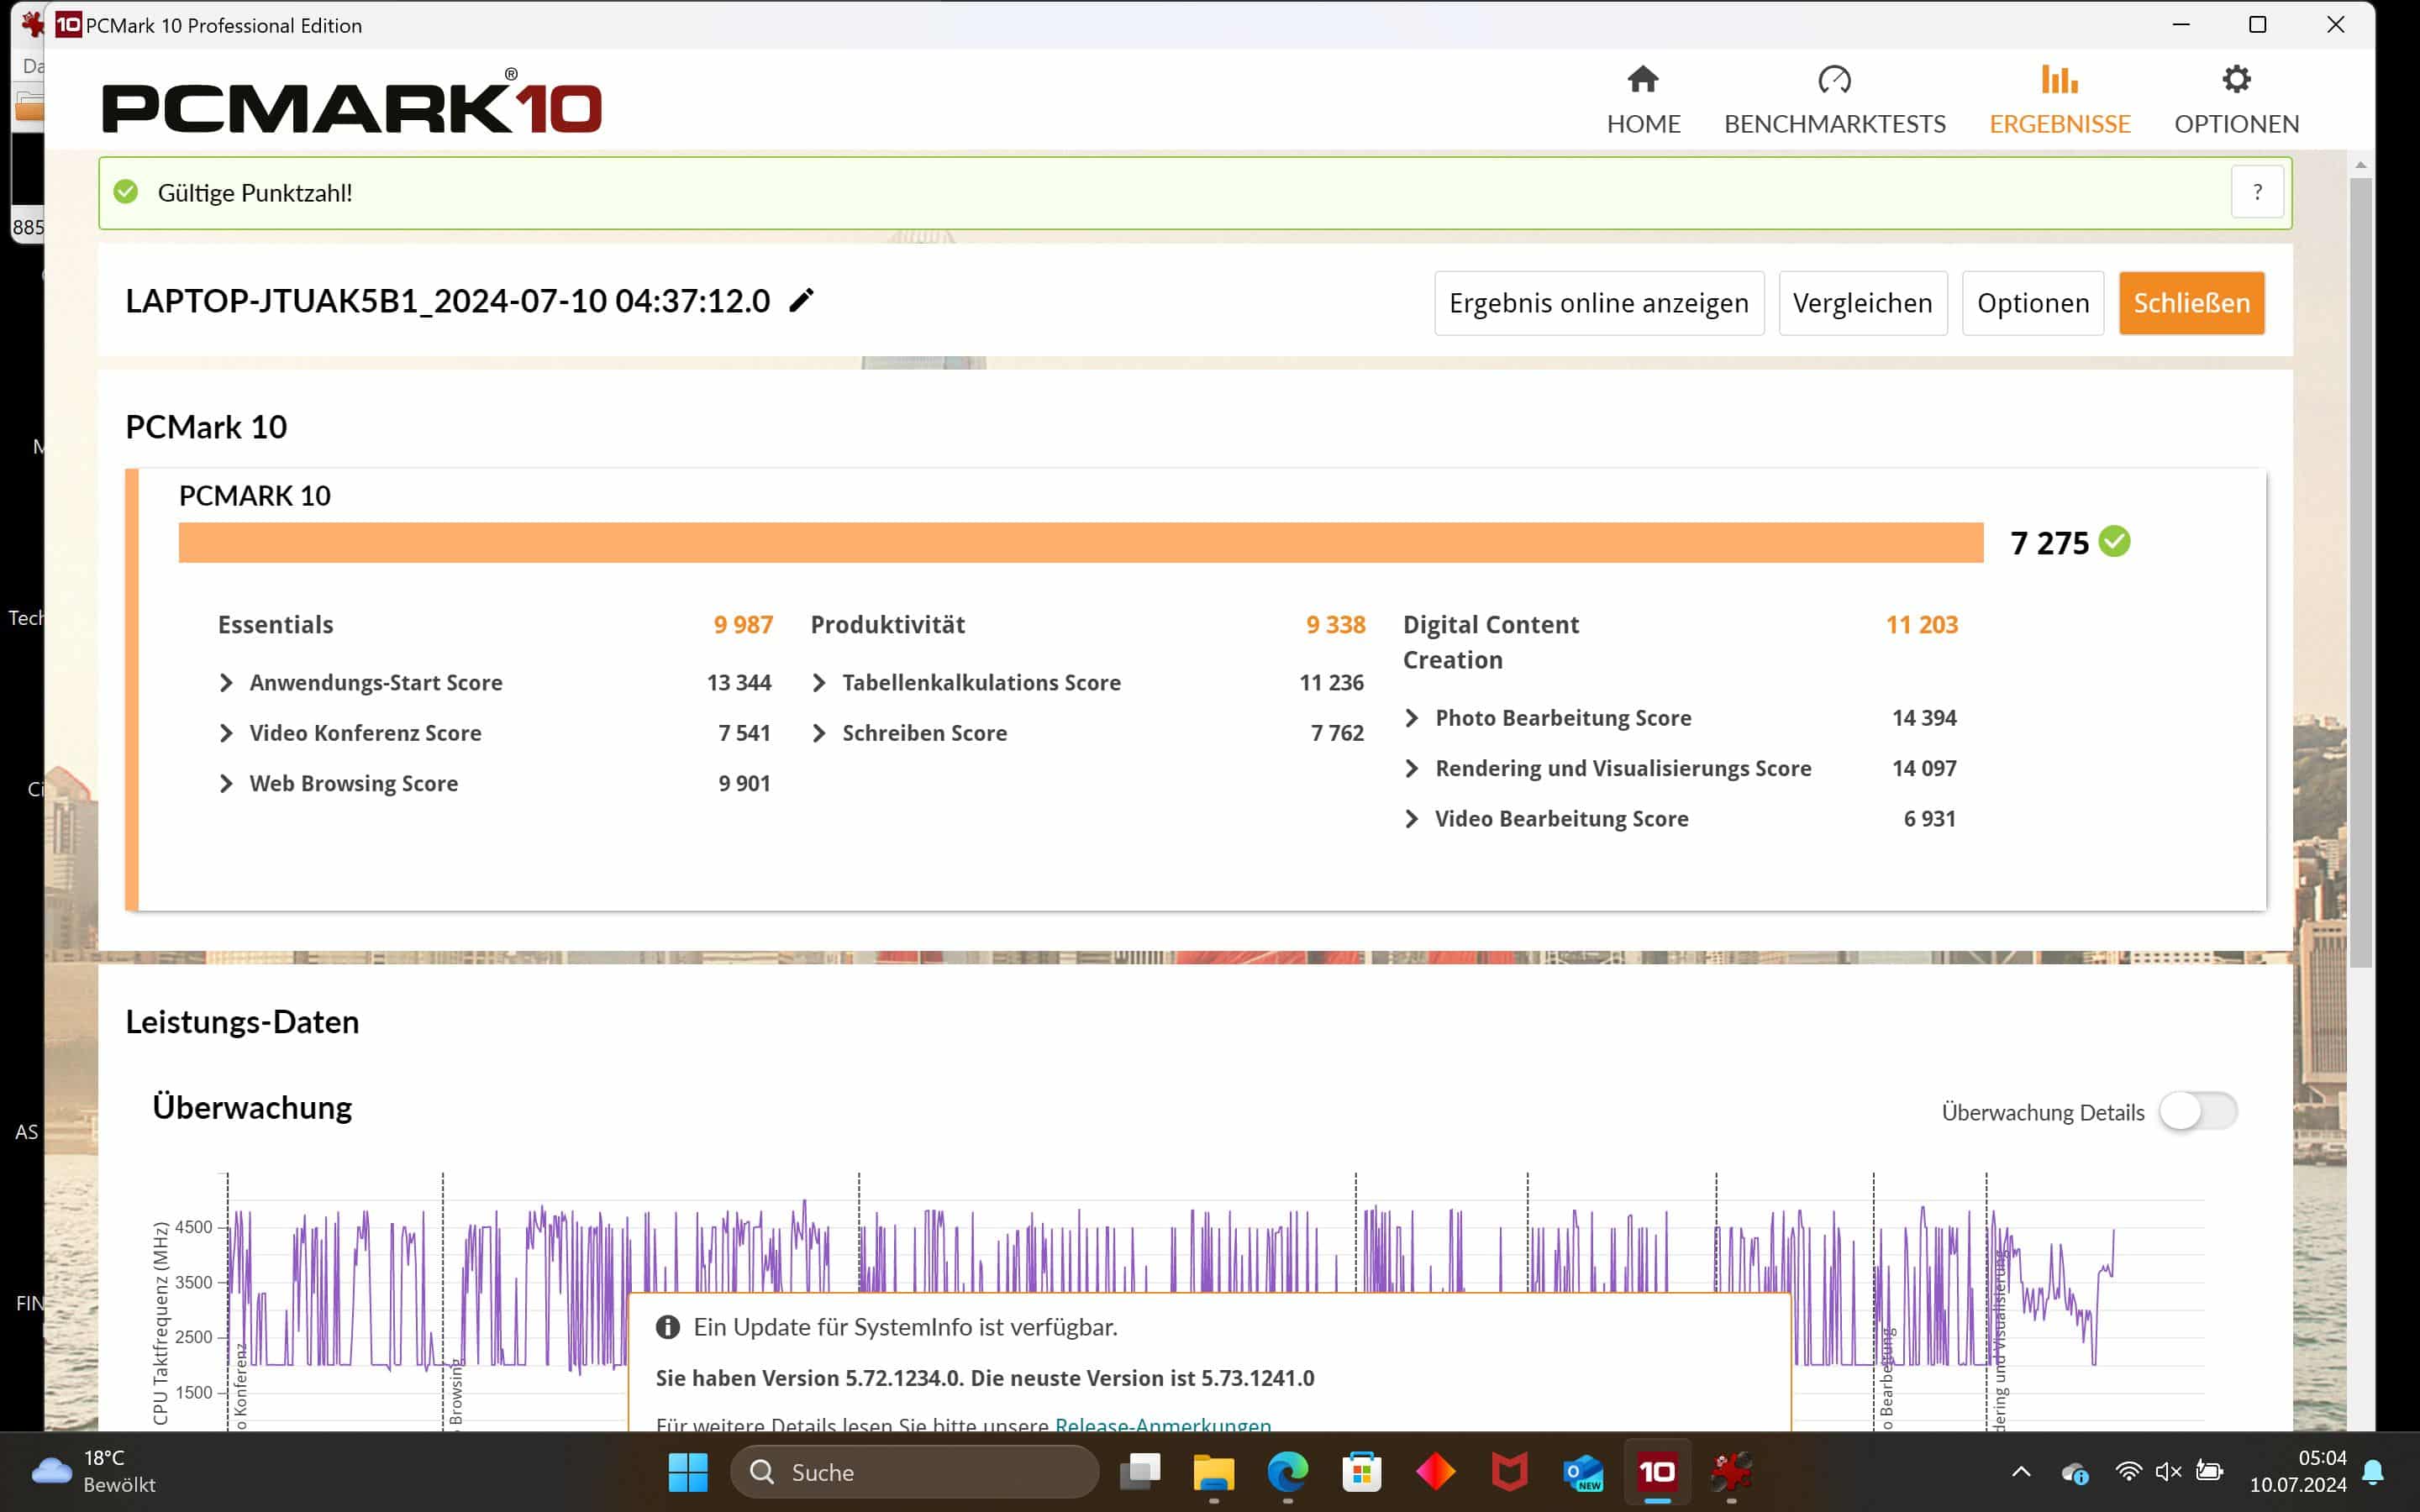Click the pencil icon to rename result
The image size is (2420, 1512).
[801, 301]
